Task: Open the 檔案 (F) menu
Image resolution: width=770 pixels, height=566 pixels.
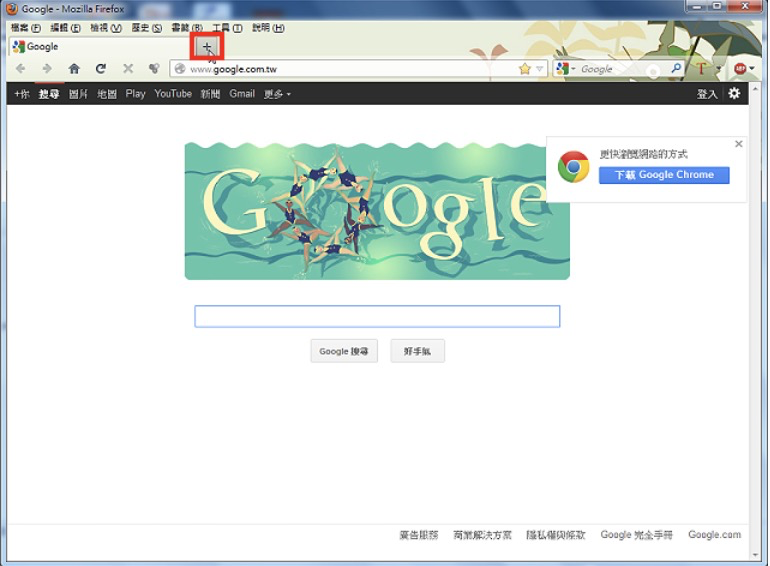Action: click(x=26, y=28)
